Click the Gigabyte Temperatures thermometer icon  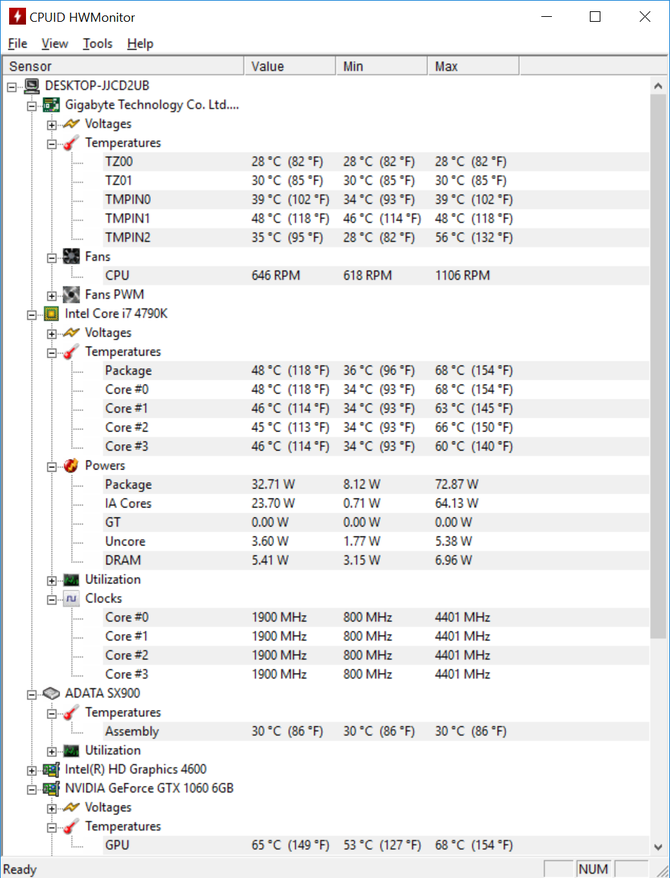[x=71, y=143]
